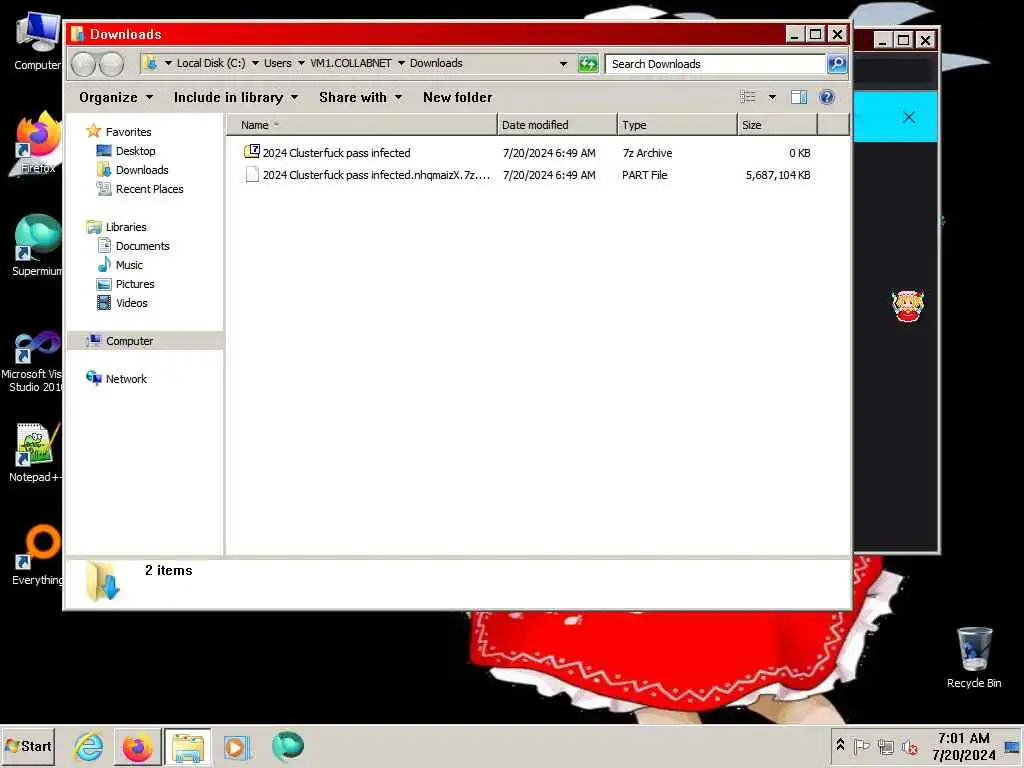Open the Help question mark icon
This screenshot has height=768, width=1024.
pyautogui.click(x=827, y=97)
